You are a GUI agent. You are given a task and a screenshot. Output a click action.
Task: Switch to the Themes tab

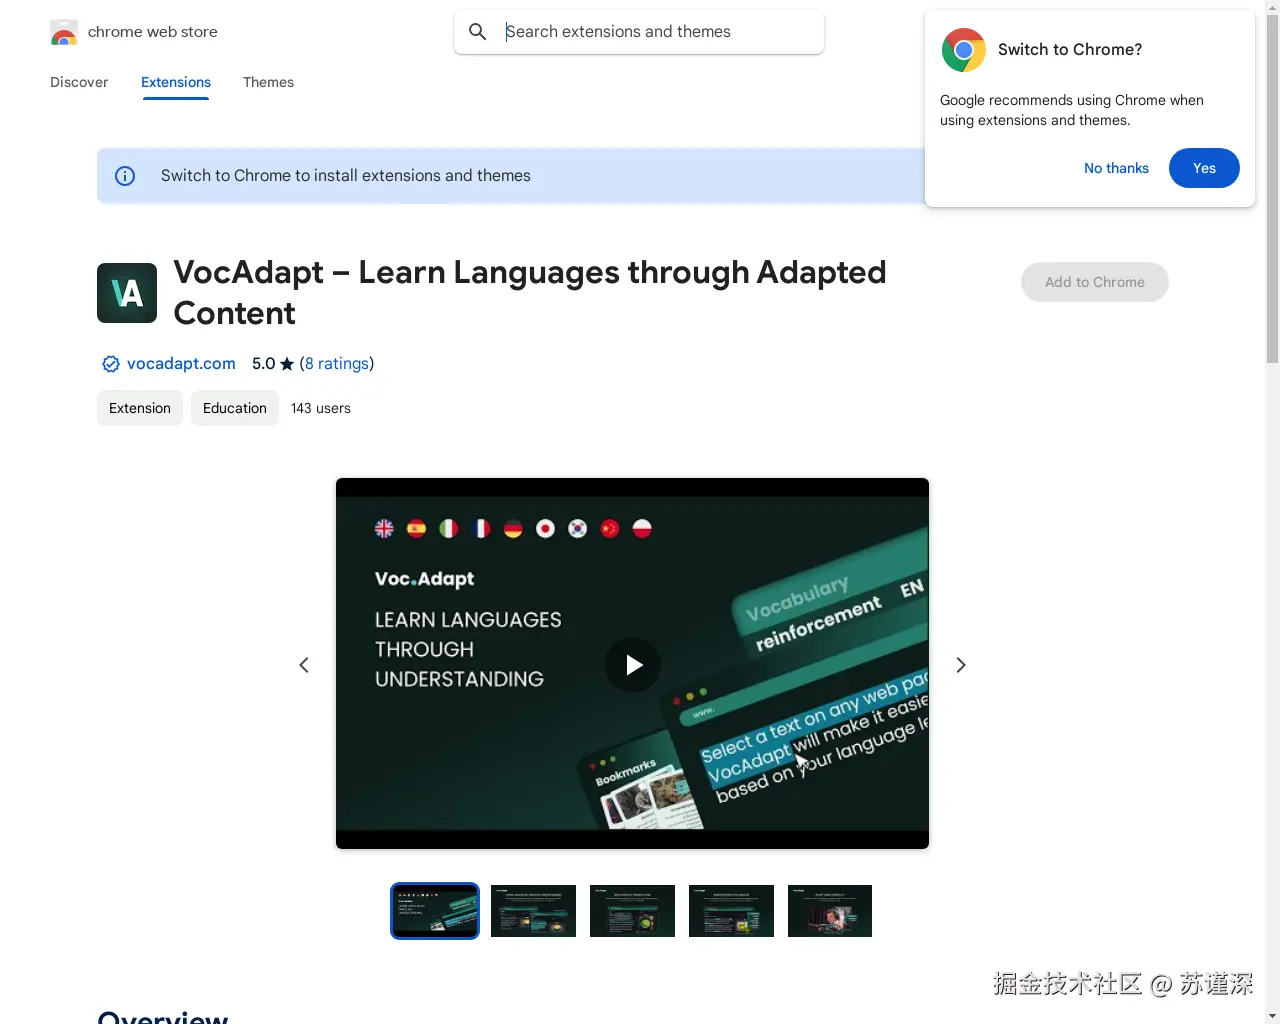[x=268, y=82]
